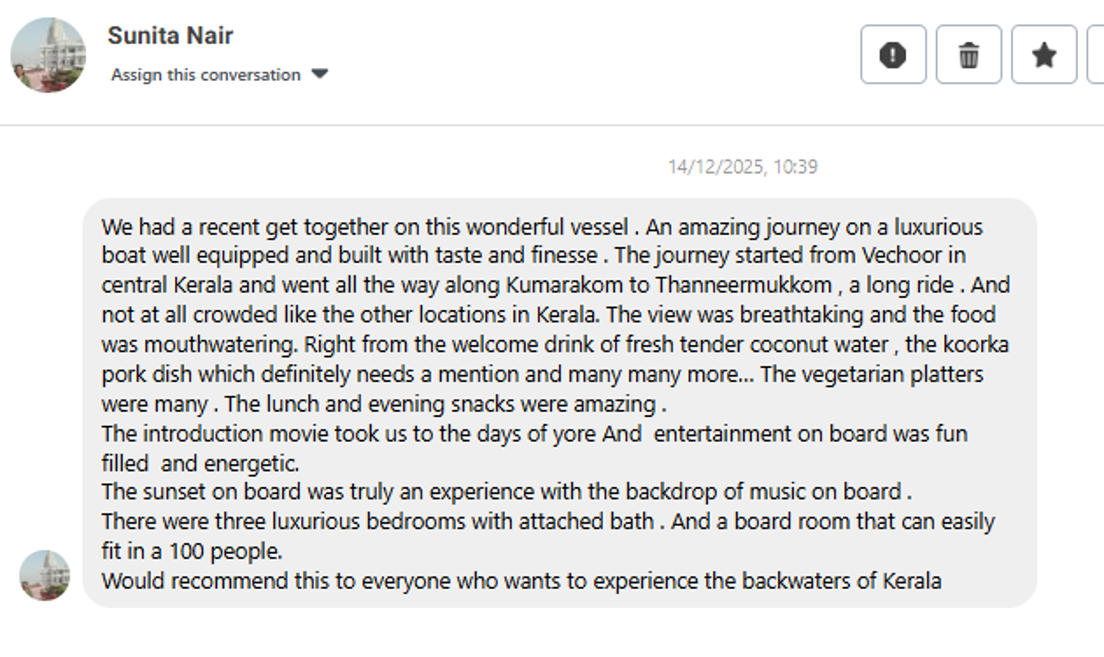Open the Assign this conversation dropdown
The image size is (1104, 657).
[x=206, y=75]
